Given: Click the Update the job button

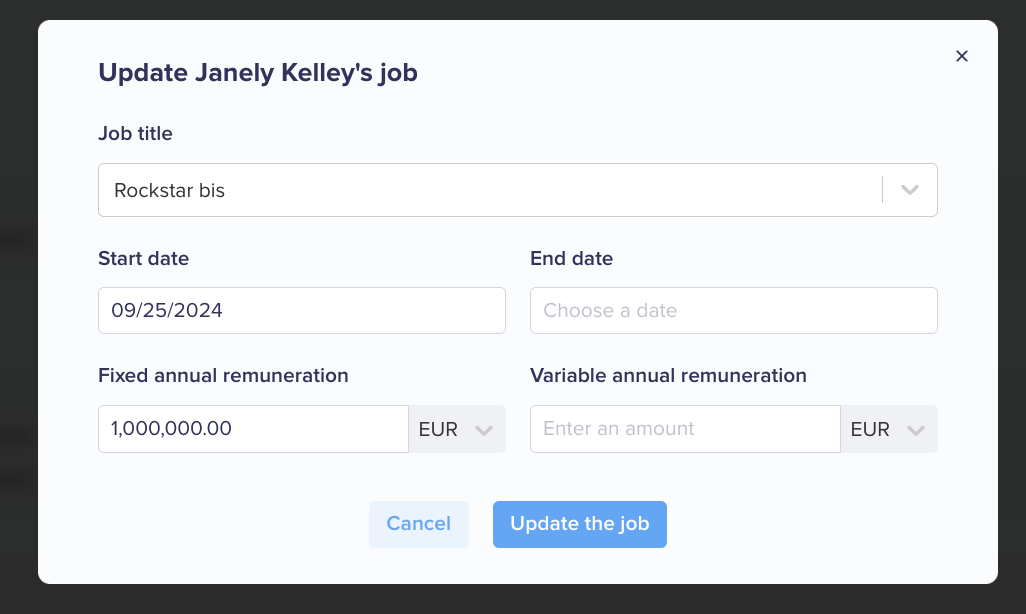Looking at the screenshot, I should [580, 524].
